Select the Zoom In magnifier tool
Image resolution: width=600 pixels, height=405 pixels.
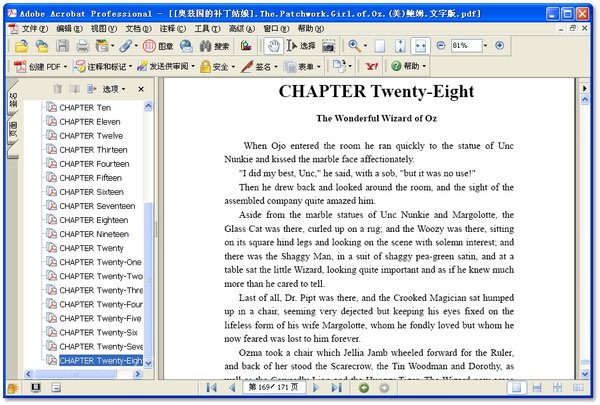point(354,46)
